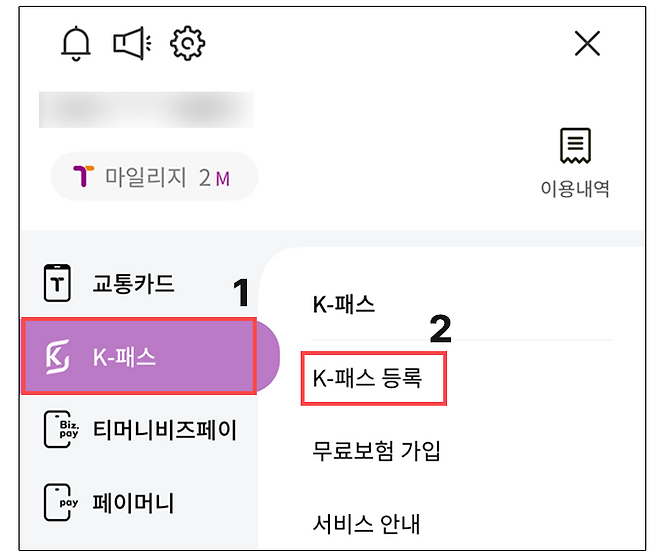The height and width of the screenshot is (555, 658).
Task: Open the 이용내역 receipt icon
Action: pos(575,147)
